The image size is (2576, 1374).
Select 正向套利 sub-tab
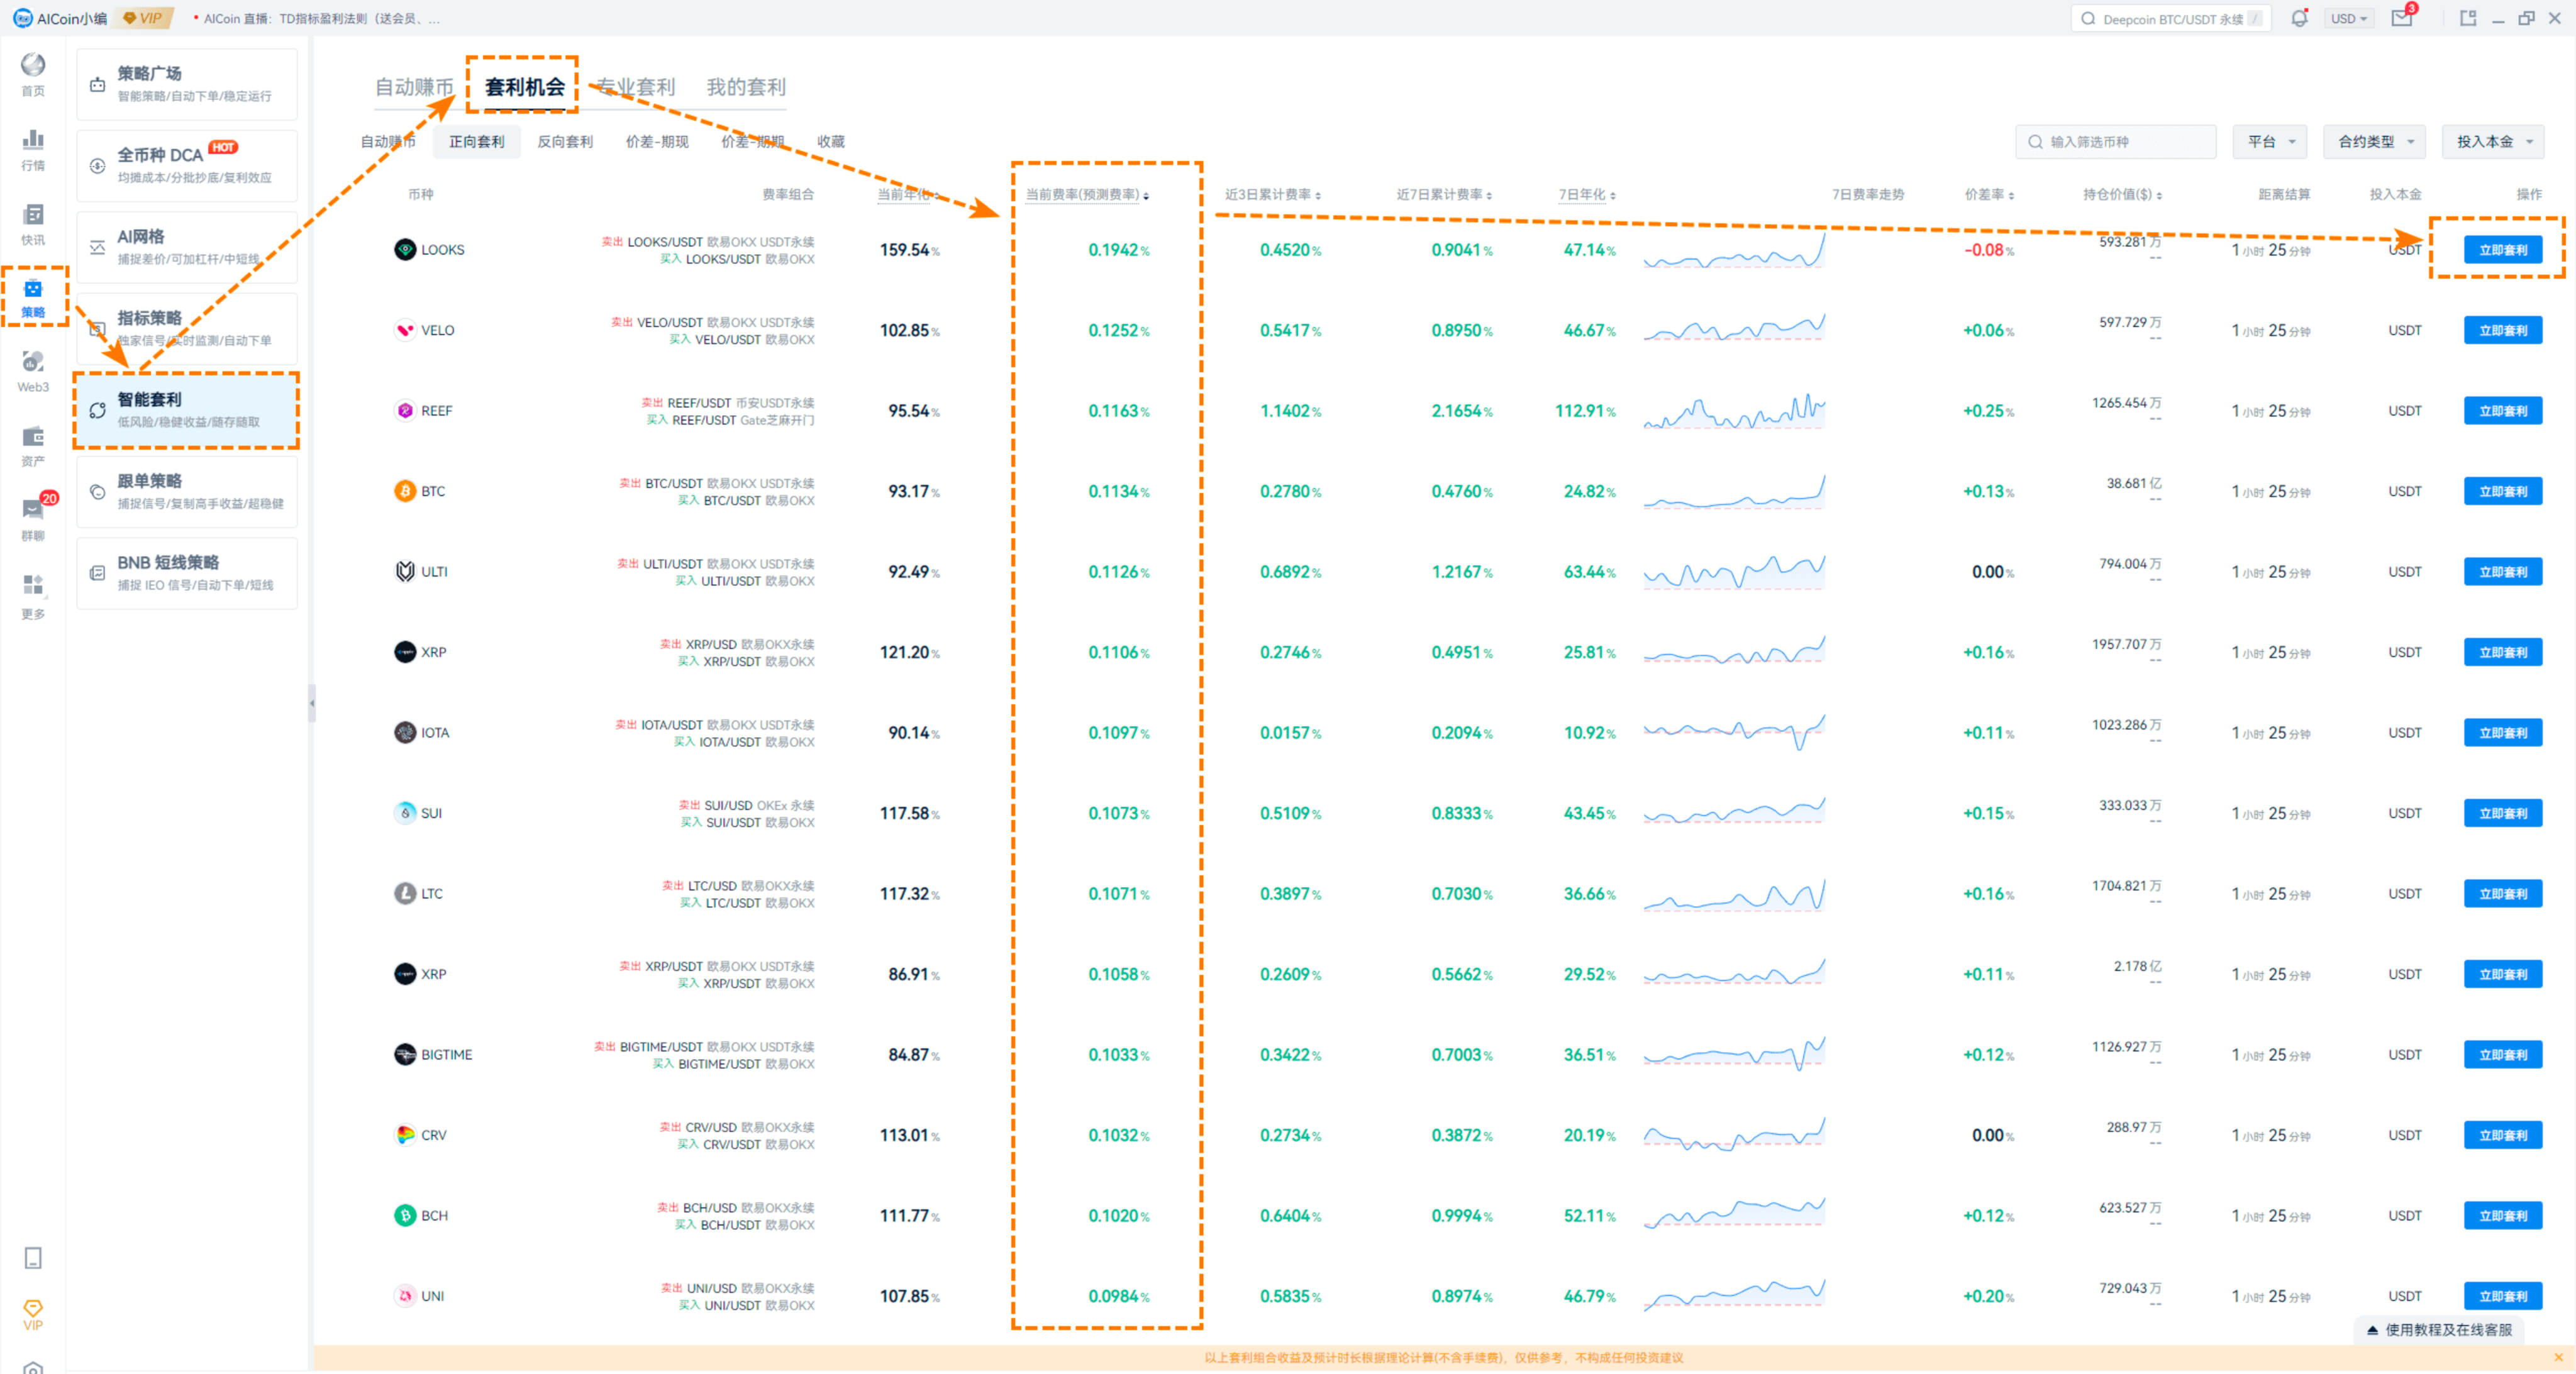pos(476,142)
